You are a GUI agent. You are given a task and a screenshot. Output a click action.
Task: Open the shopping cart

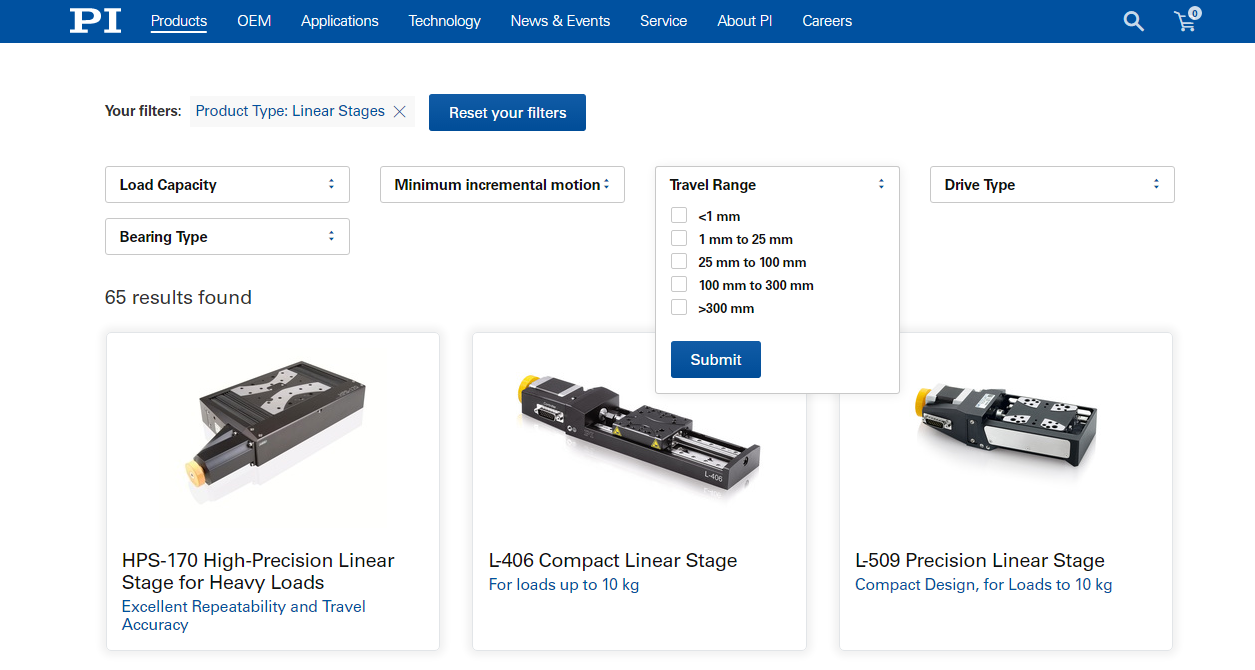pos(1185,21)
